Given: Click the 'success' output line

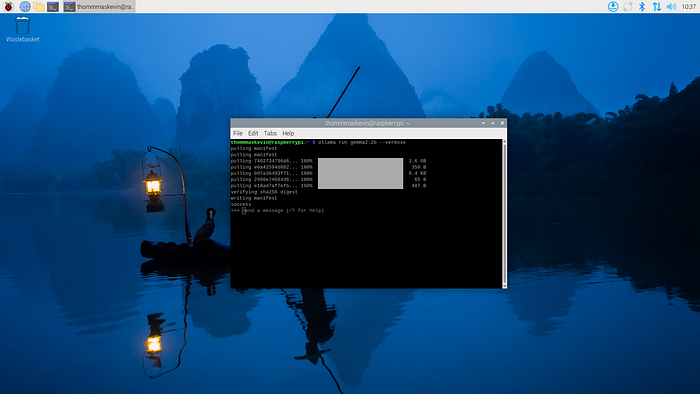Looking at the screenshot, I should coord(241,204).
